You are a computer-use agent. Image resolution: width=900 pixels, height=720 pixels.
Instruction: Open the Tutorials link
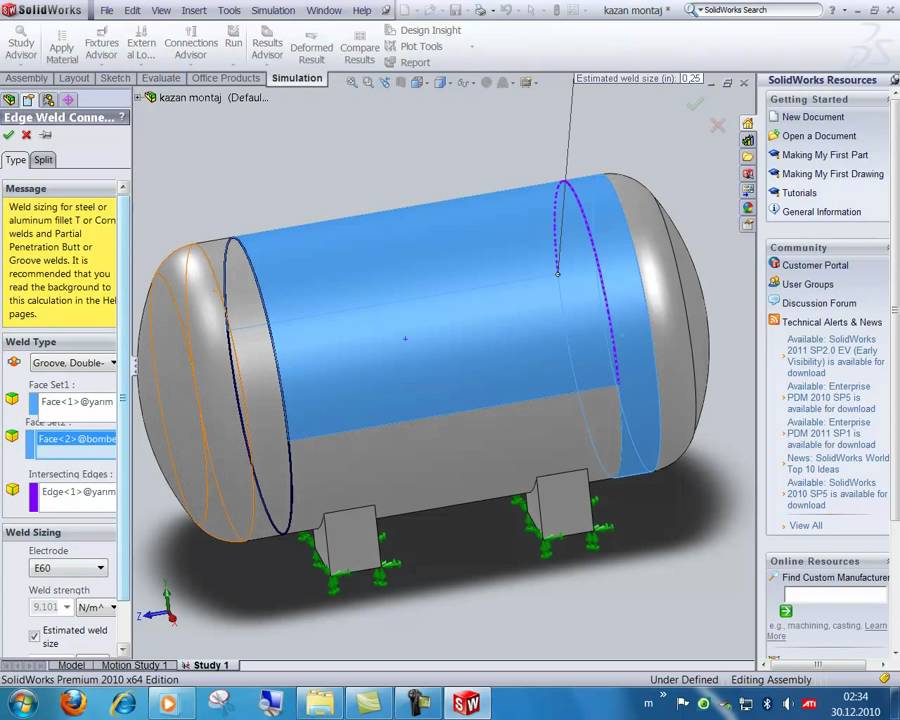pos(799,192)
